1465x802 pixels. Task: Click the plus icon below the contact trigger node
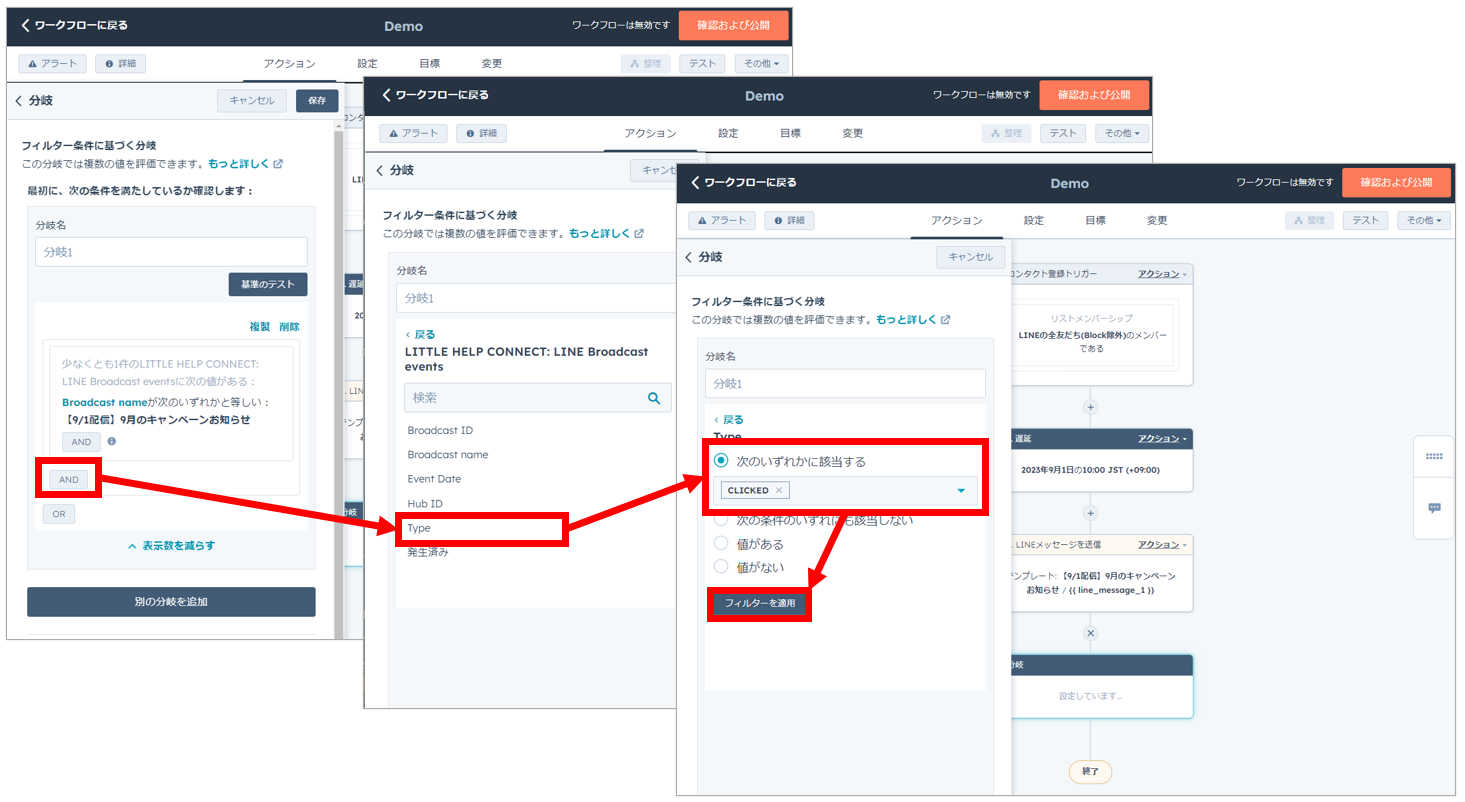(x=1091, y=407)
